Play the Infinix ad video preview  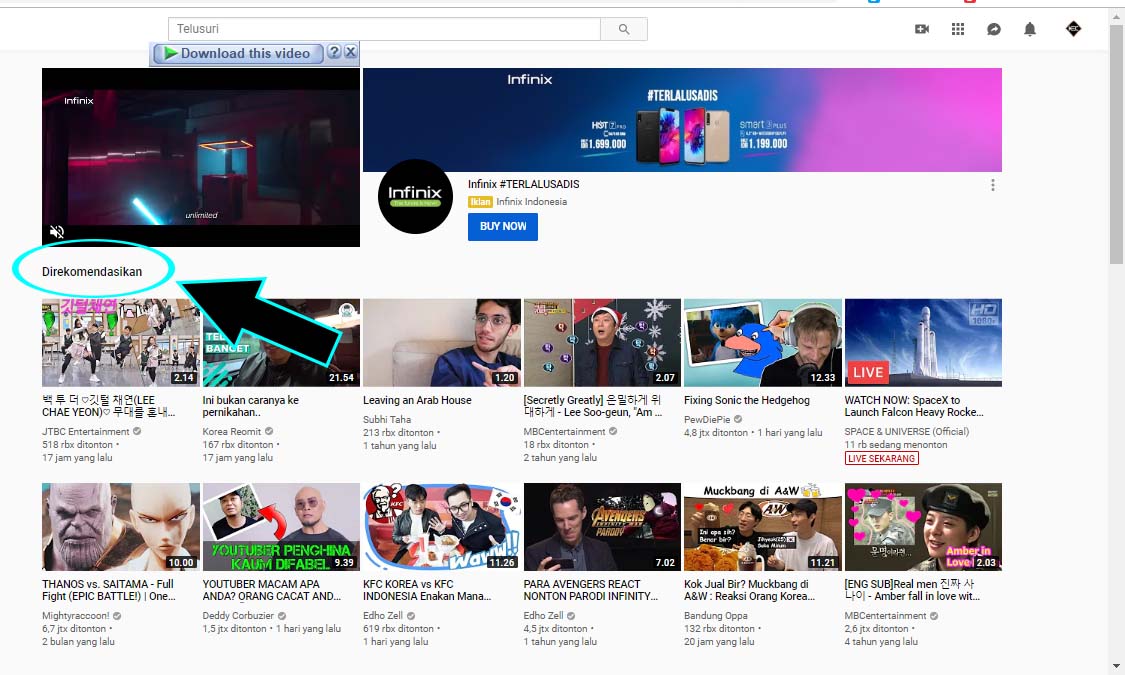[x=201, y=157]
